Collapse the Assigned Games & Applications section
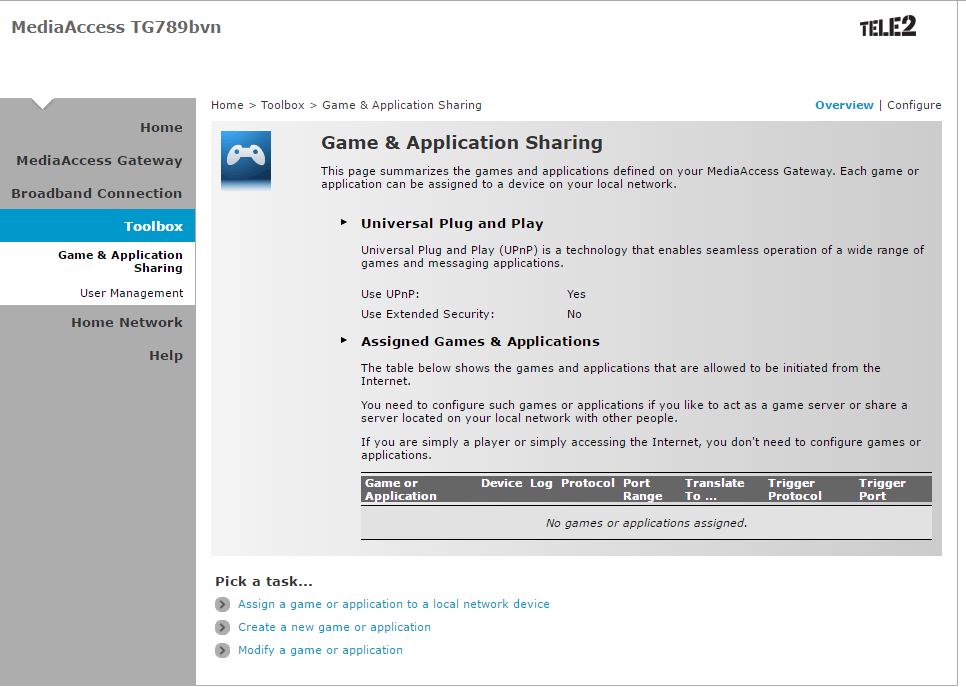Image resolution: width=966 pixels, height=687 pixels. click(344, 340)
